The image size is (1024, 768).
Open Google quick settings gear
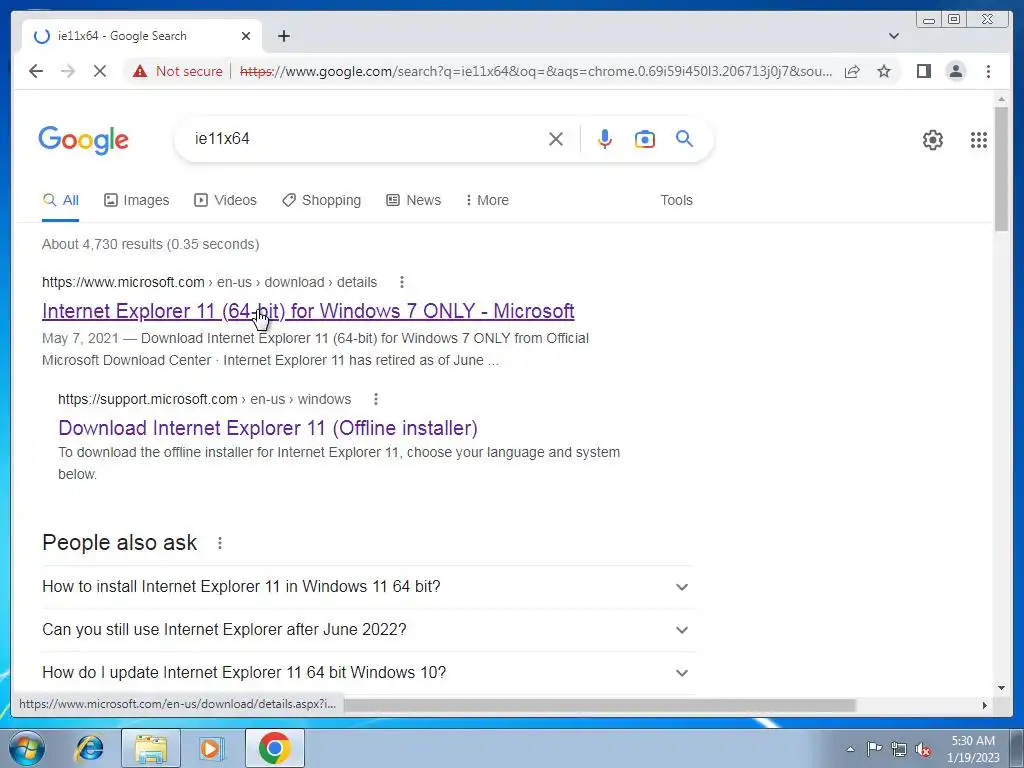933,140
